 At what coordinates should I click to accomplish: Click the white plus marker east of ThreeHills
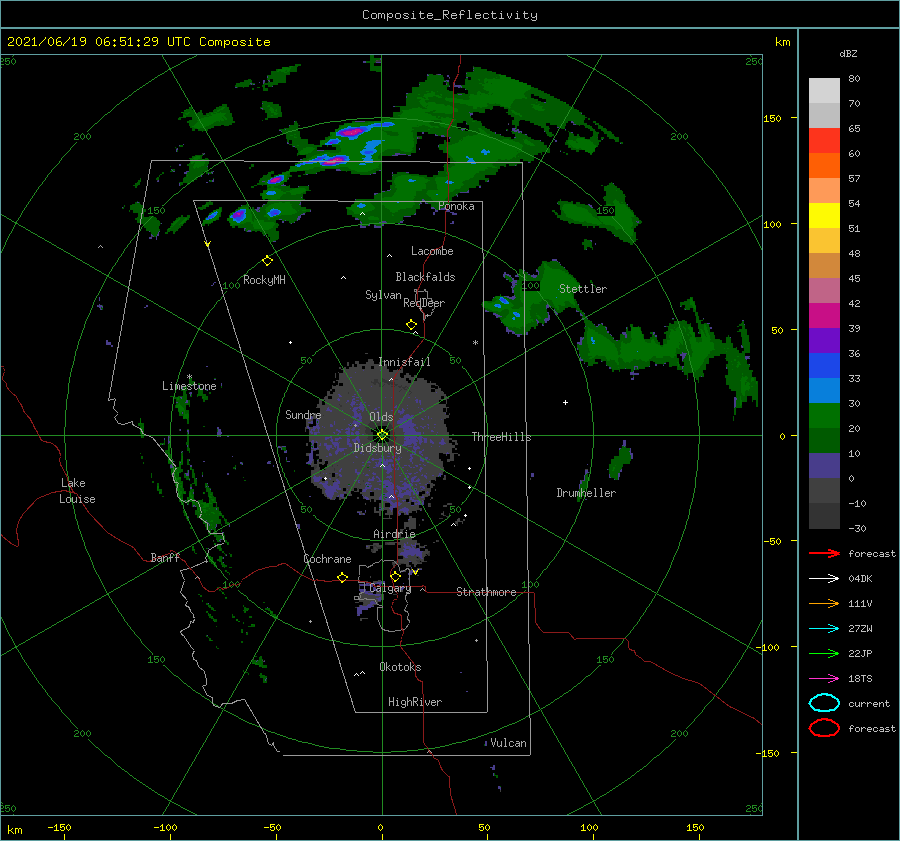[x=565, y=402]
